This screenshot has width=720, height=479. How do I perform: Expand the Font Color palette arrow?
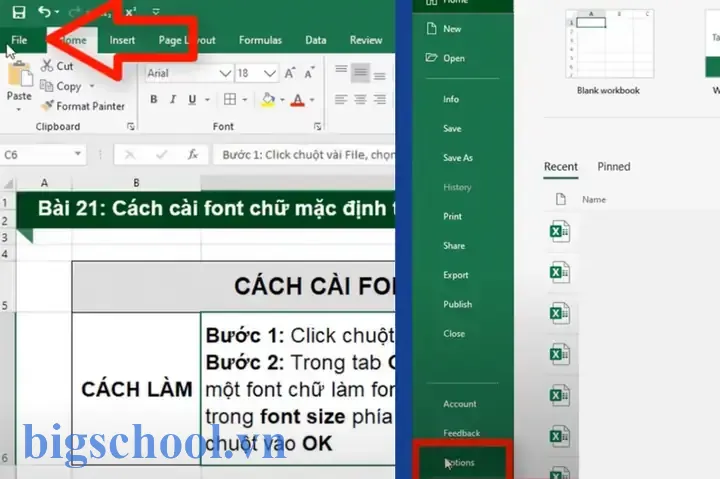pyautogui.click(x=312, y=100)
